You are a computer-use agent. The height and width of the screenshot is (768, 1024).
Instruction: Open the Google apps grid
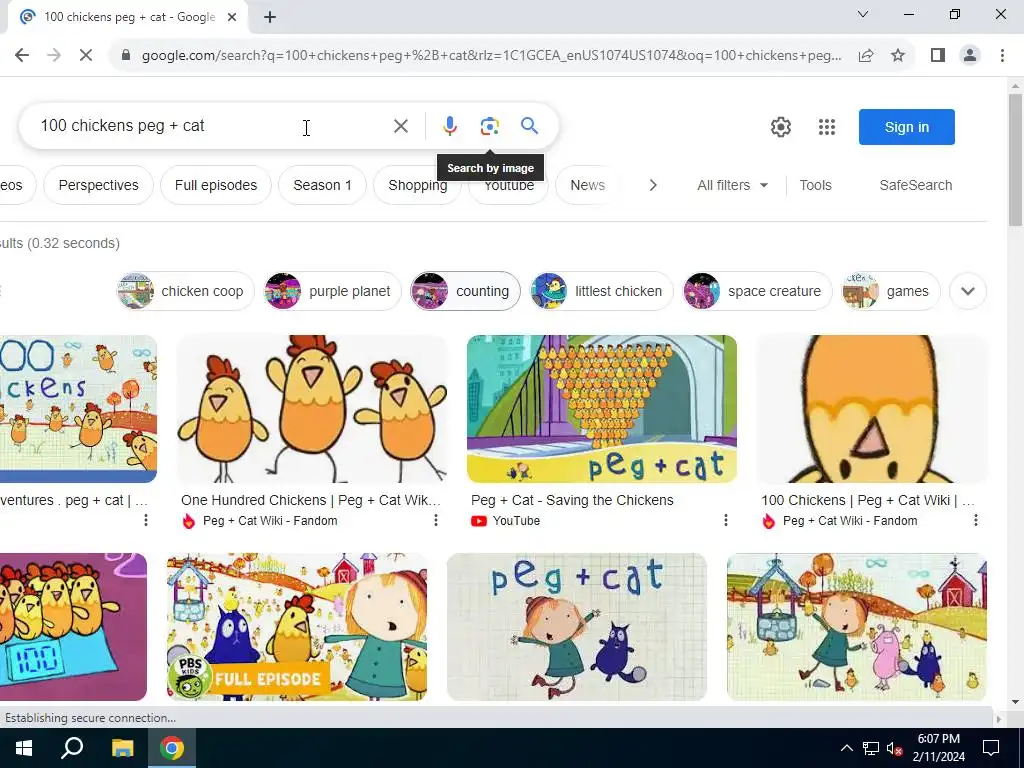point(827,127)
